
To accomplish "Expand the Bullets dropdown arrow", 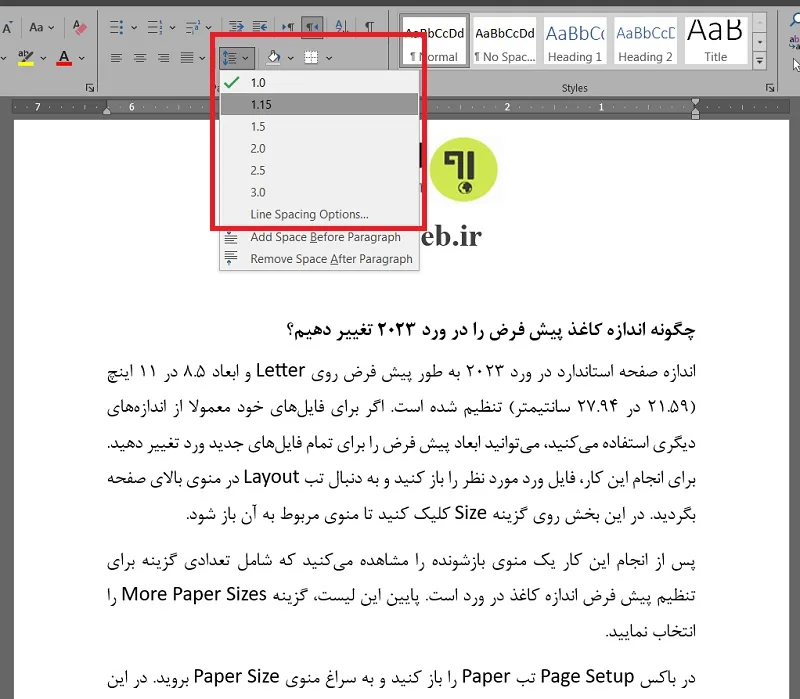I will coord(134,28).
